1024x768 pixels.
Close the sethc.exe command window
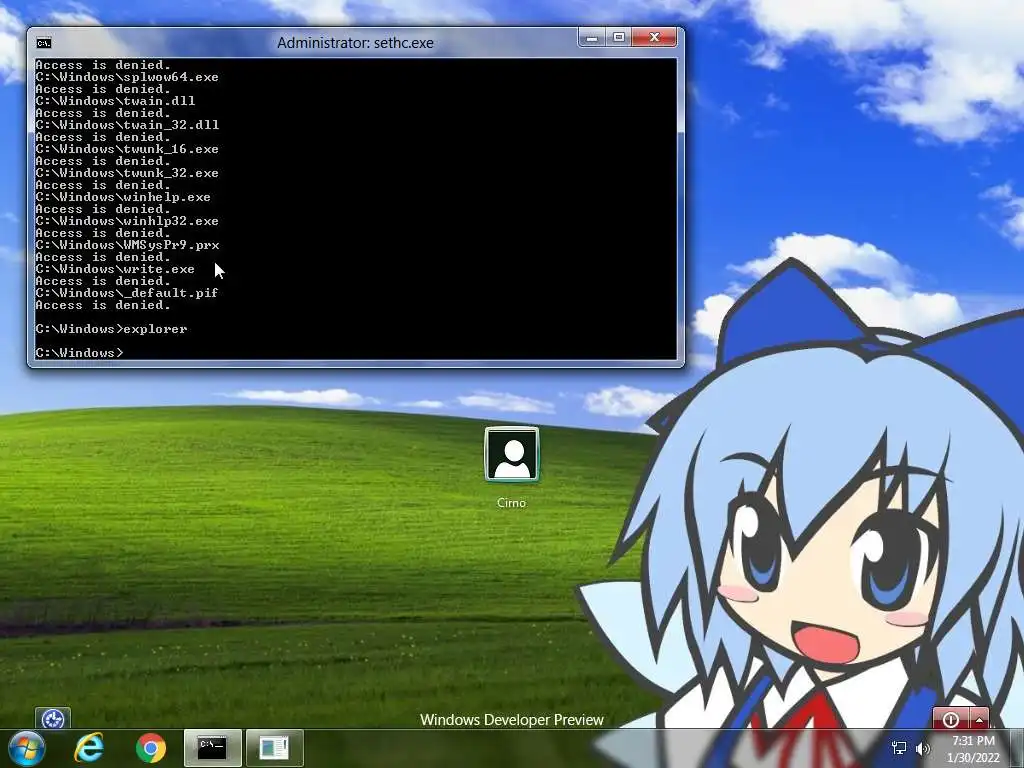(x=654, y=38)
